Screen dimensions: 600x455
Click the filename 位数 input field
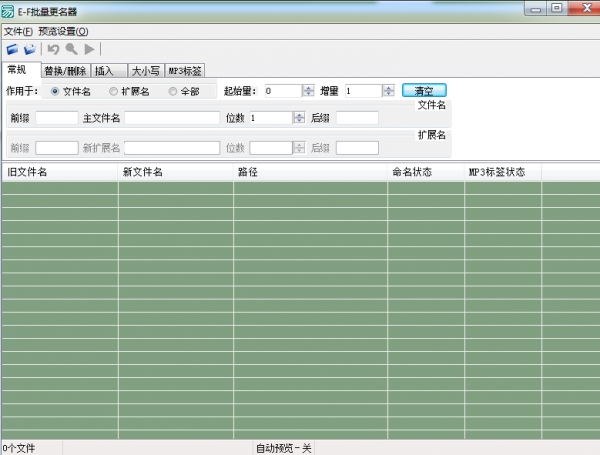(271, 117)
